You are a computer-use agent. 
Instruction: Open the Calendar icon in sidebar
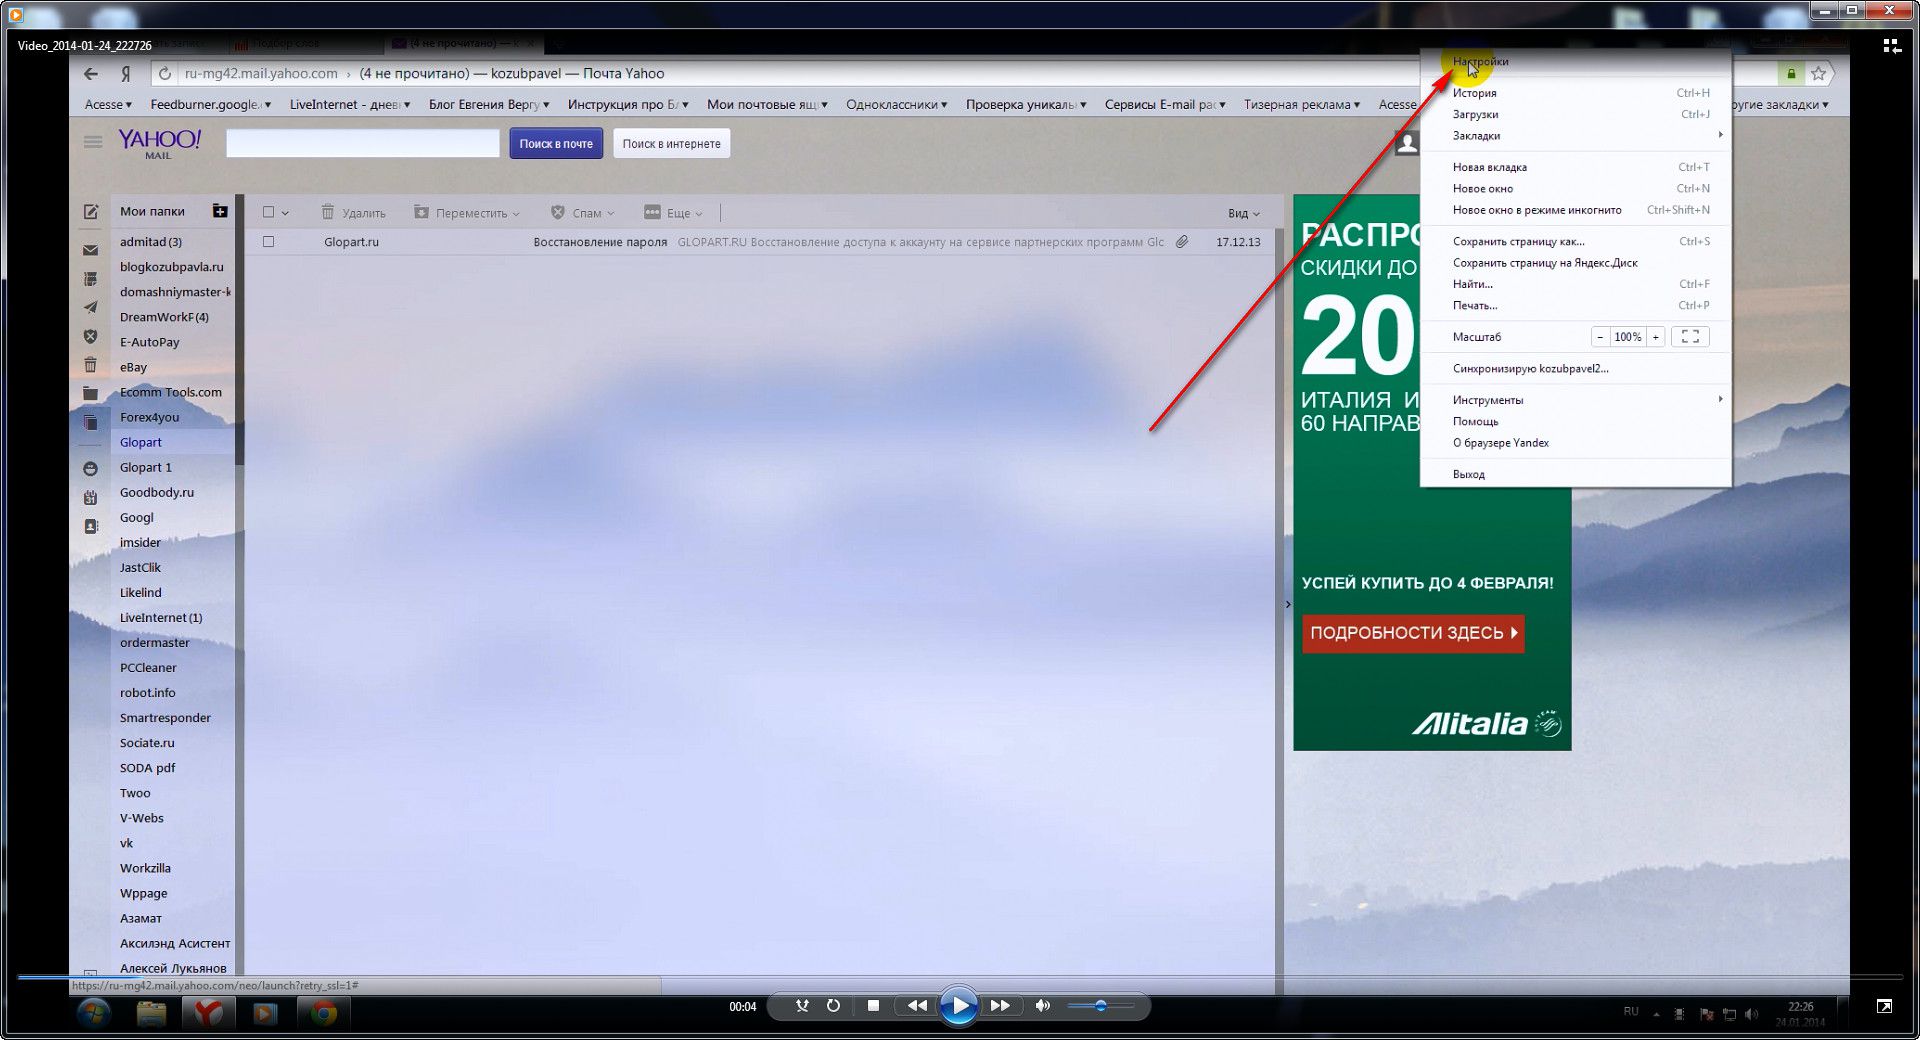[91, 497]
